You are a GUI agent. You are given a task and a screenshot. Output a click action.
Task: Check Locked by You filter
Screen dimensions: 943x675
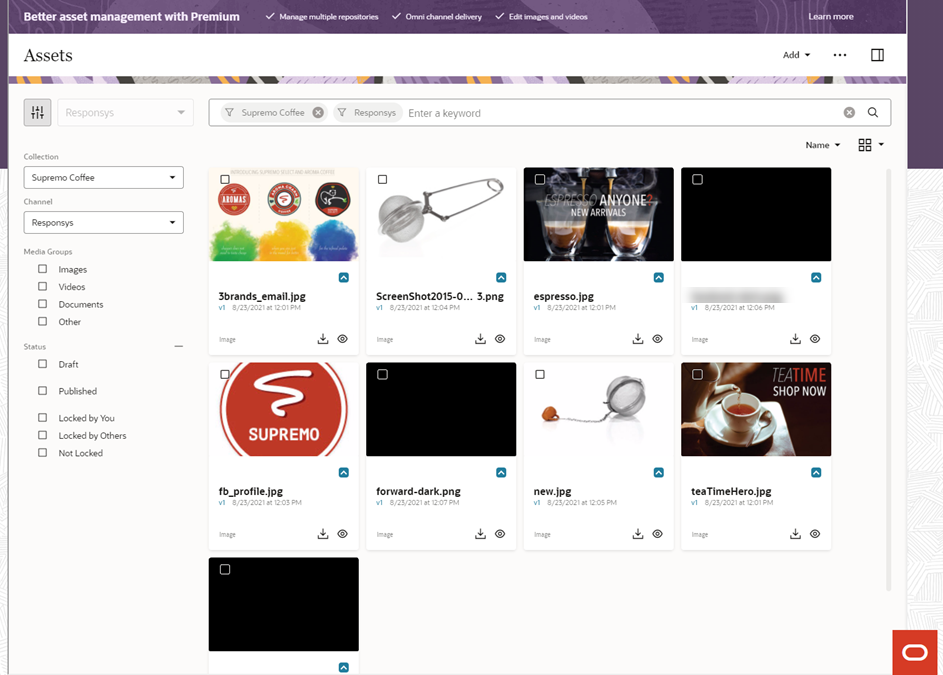(x=43, y=418)
